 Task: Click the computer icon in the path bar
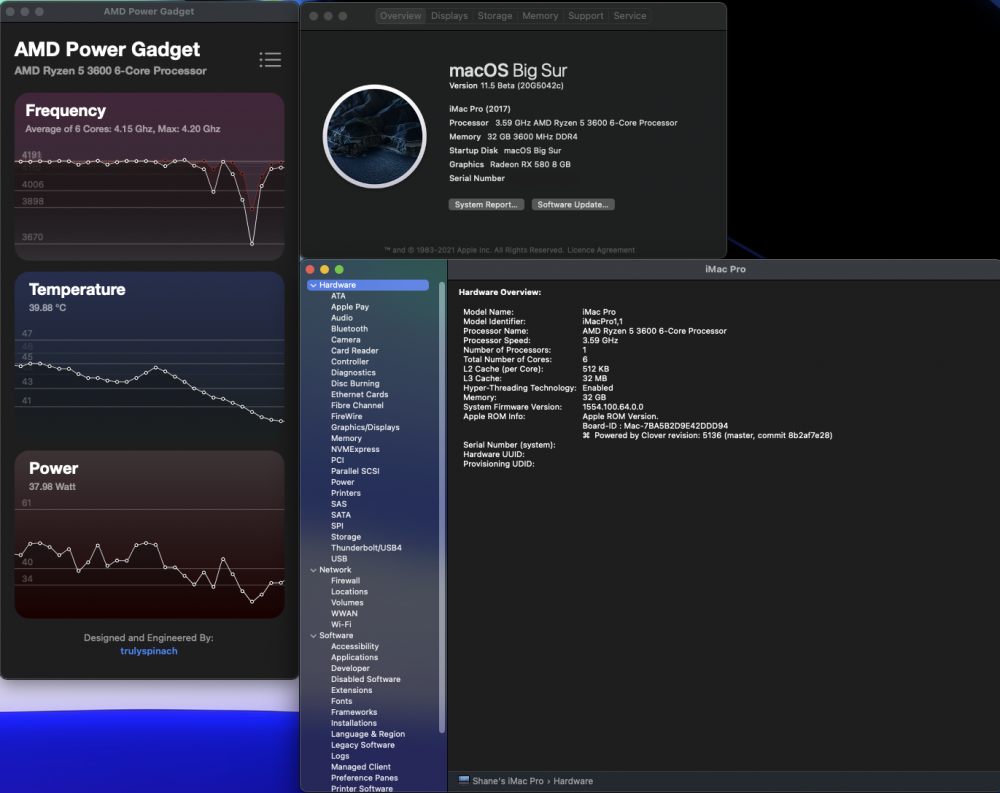464,780
